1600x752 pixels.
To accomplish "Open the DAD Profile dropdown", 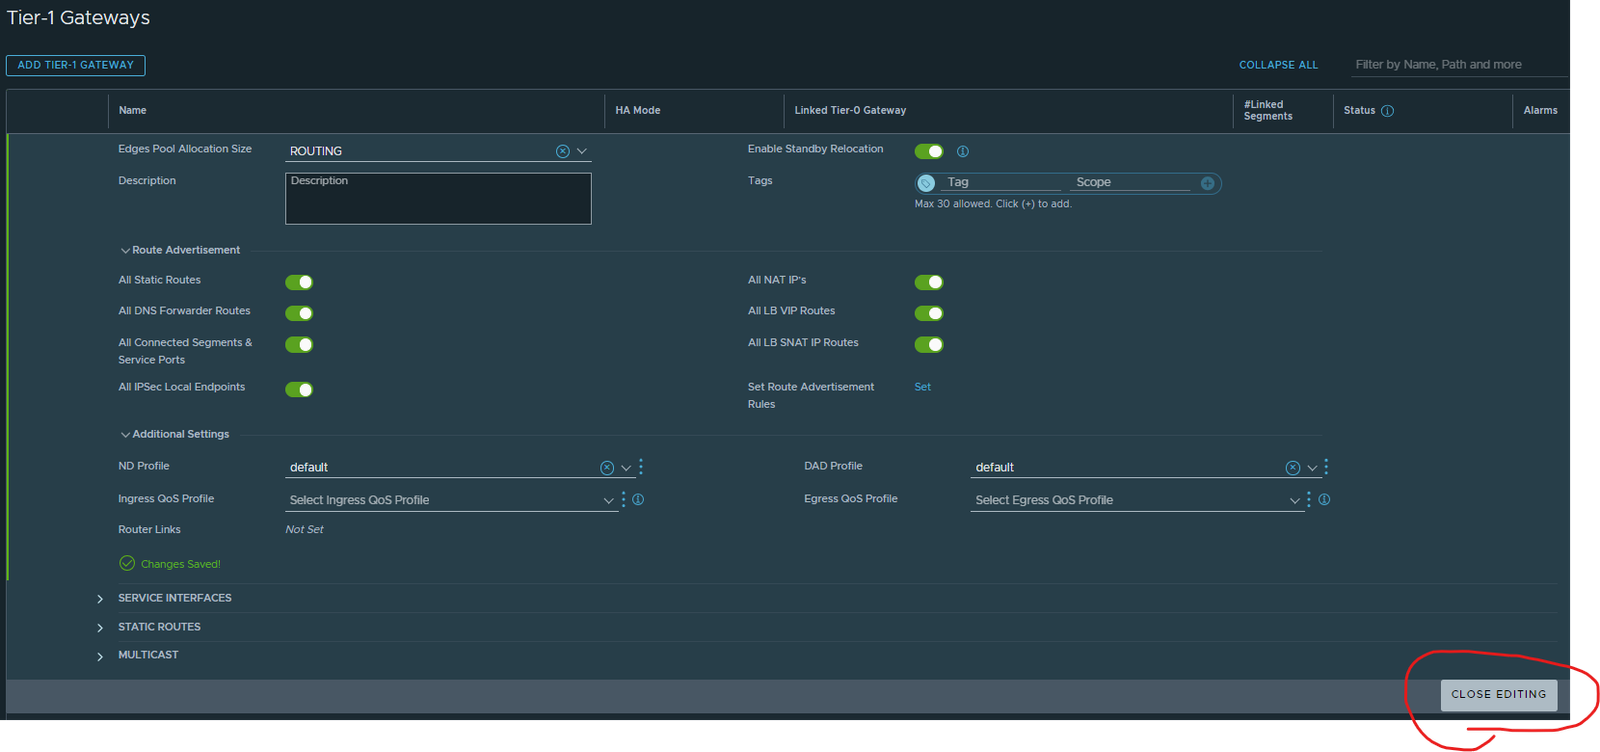I will [x=1312, y=468].
